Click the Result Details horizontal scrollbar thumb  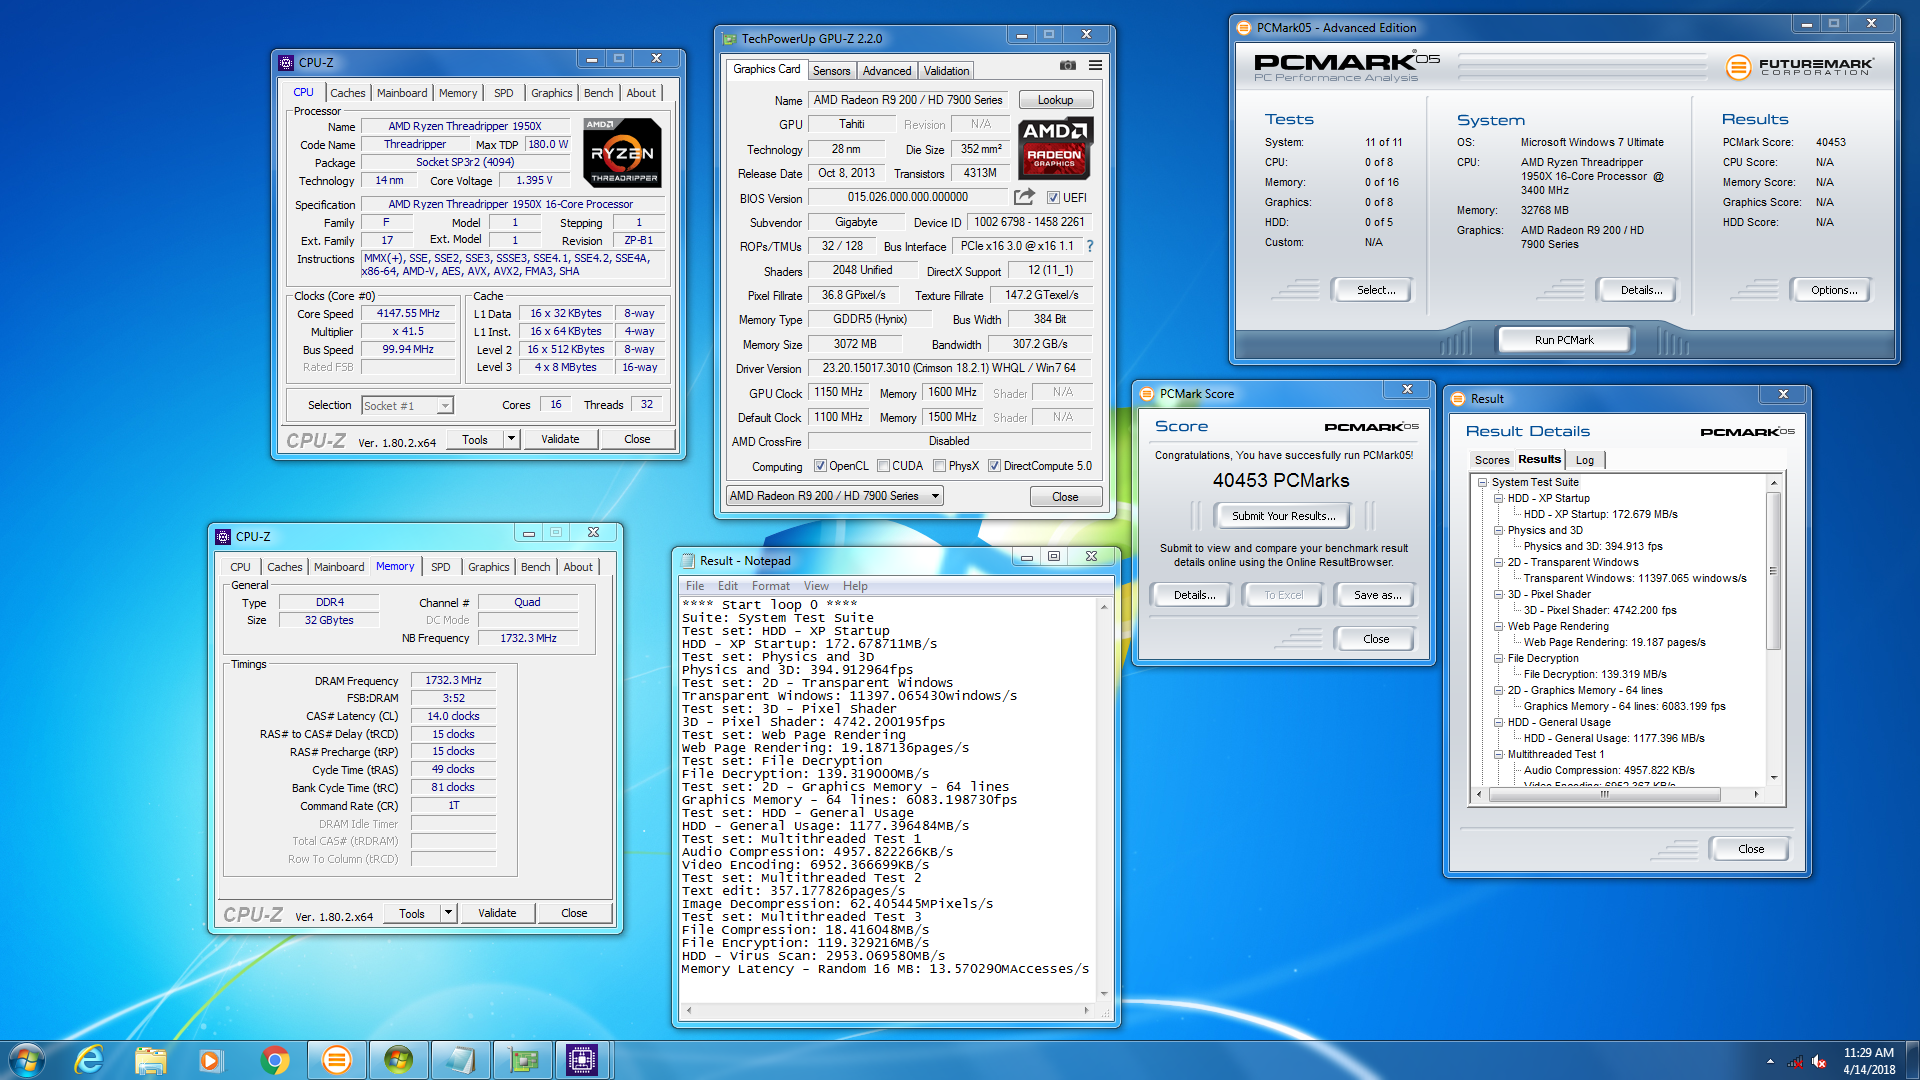coord(1604,795)
